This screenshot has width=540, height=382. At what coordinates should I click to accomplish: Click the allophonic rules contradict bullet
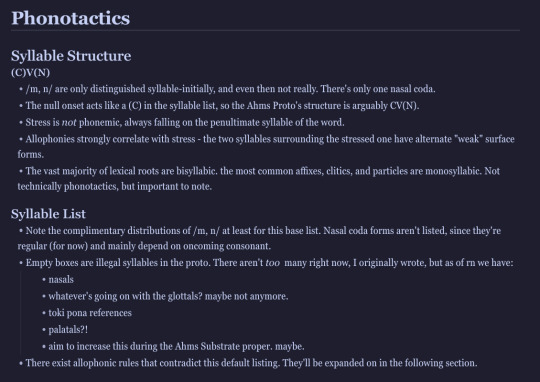(251, 363)
